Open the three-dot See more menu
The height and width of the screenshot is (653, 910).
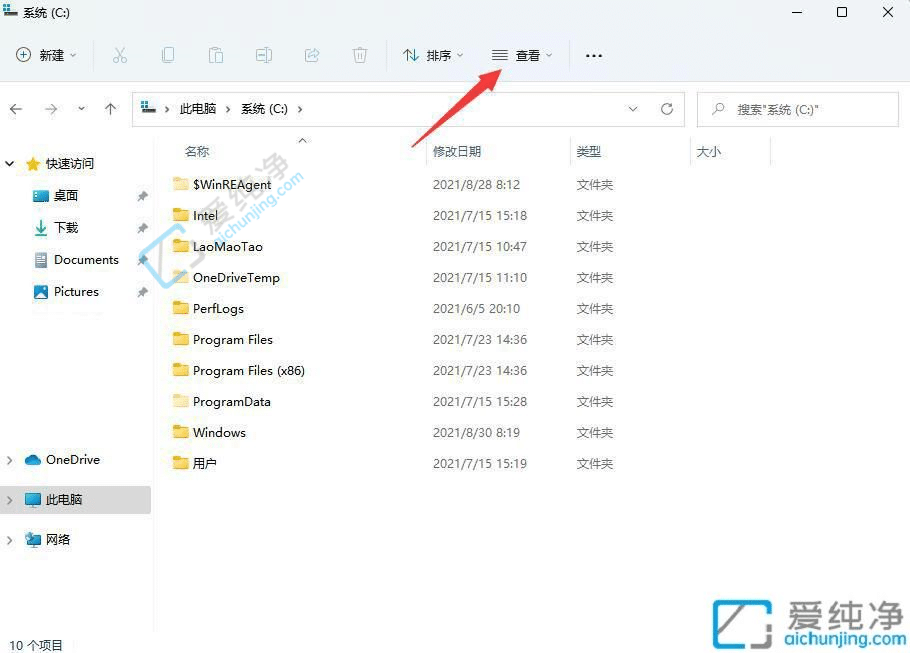click(594, 56)
